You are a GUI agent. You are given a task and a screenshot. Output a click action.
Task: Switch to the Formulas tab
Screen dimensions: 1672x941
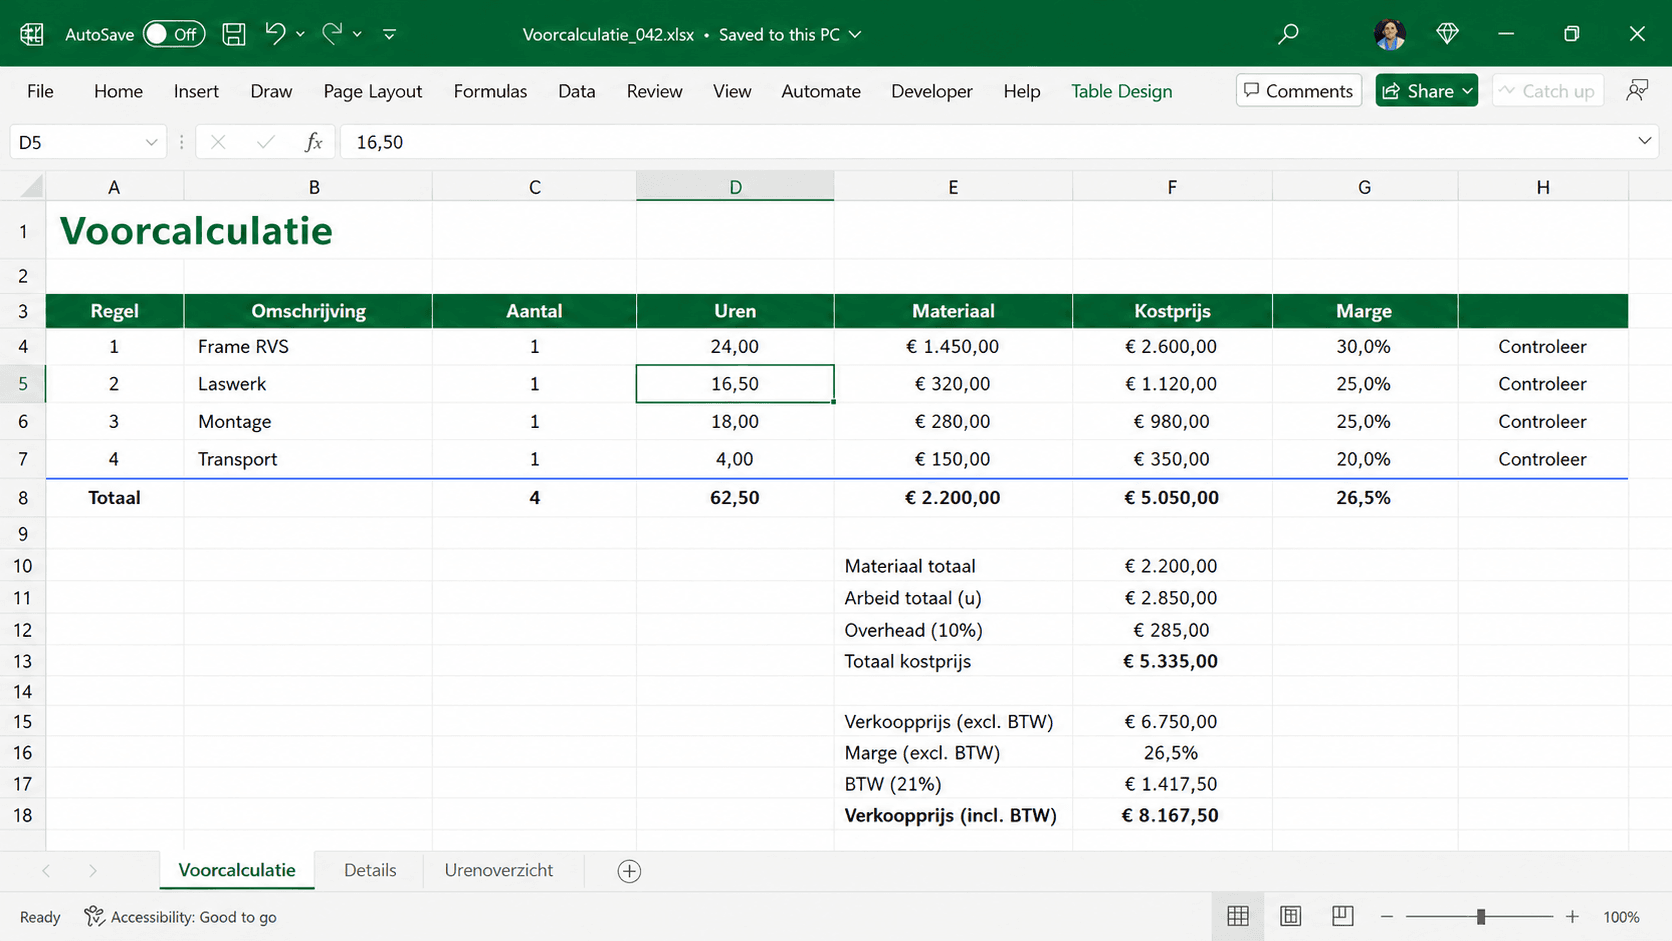click(x=490, y=91)
